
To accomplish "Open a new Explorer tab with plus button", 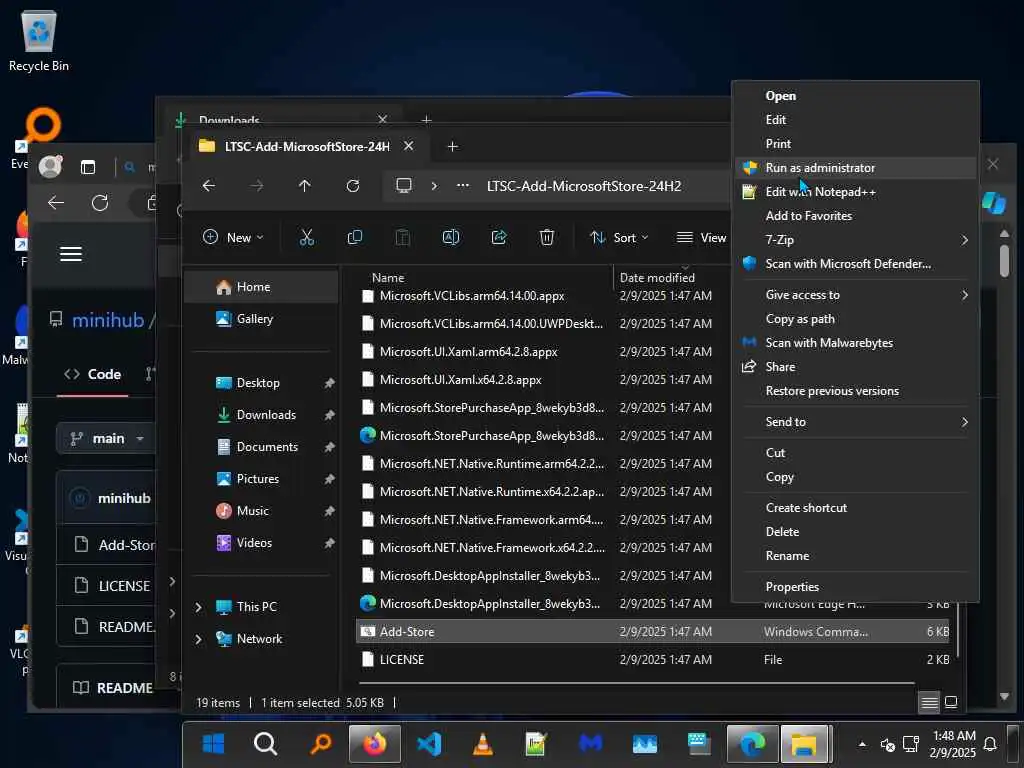I will tap(453, 146).
